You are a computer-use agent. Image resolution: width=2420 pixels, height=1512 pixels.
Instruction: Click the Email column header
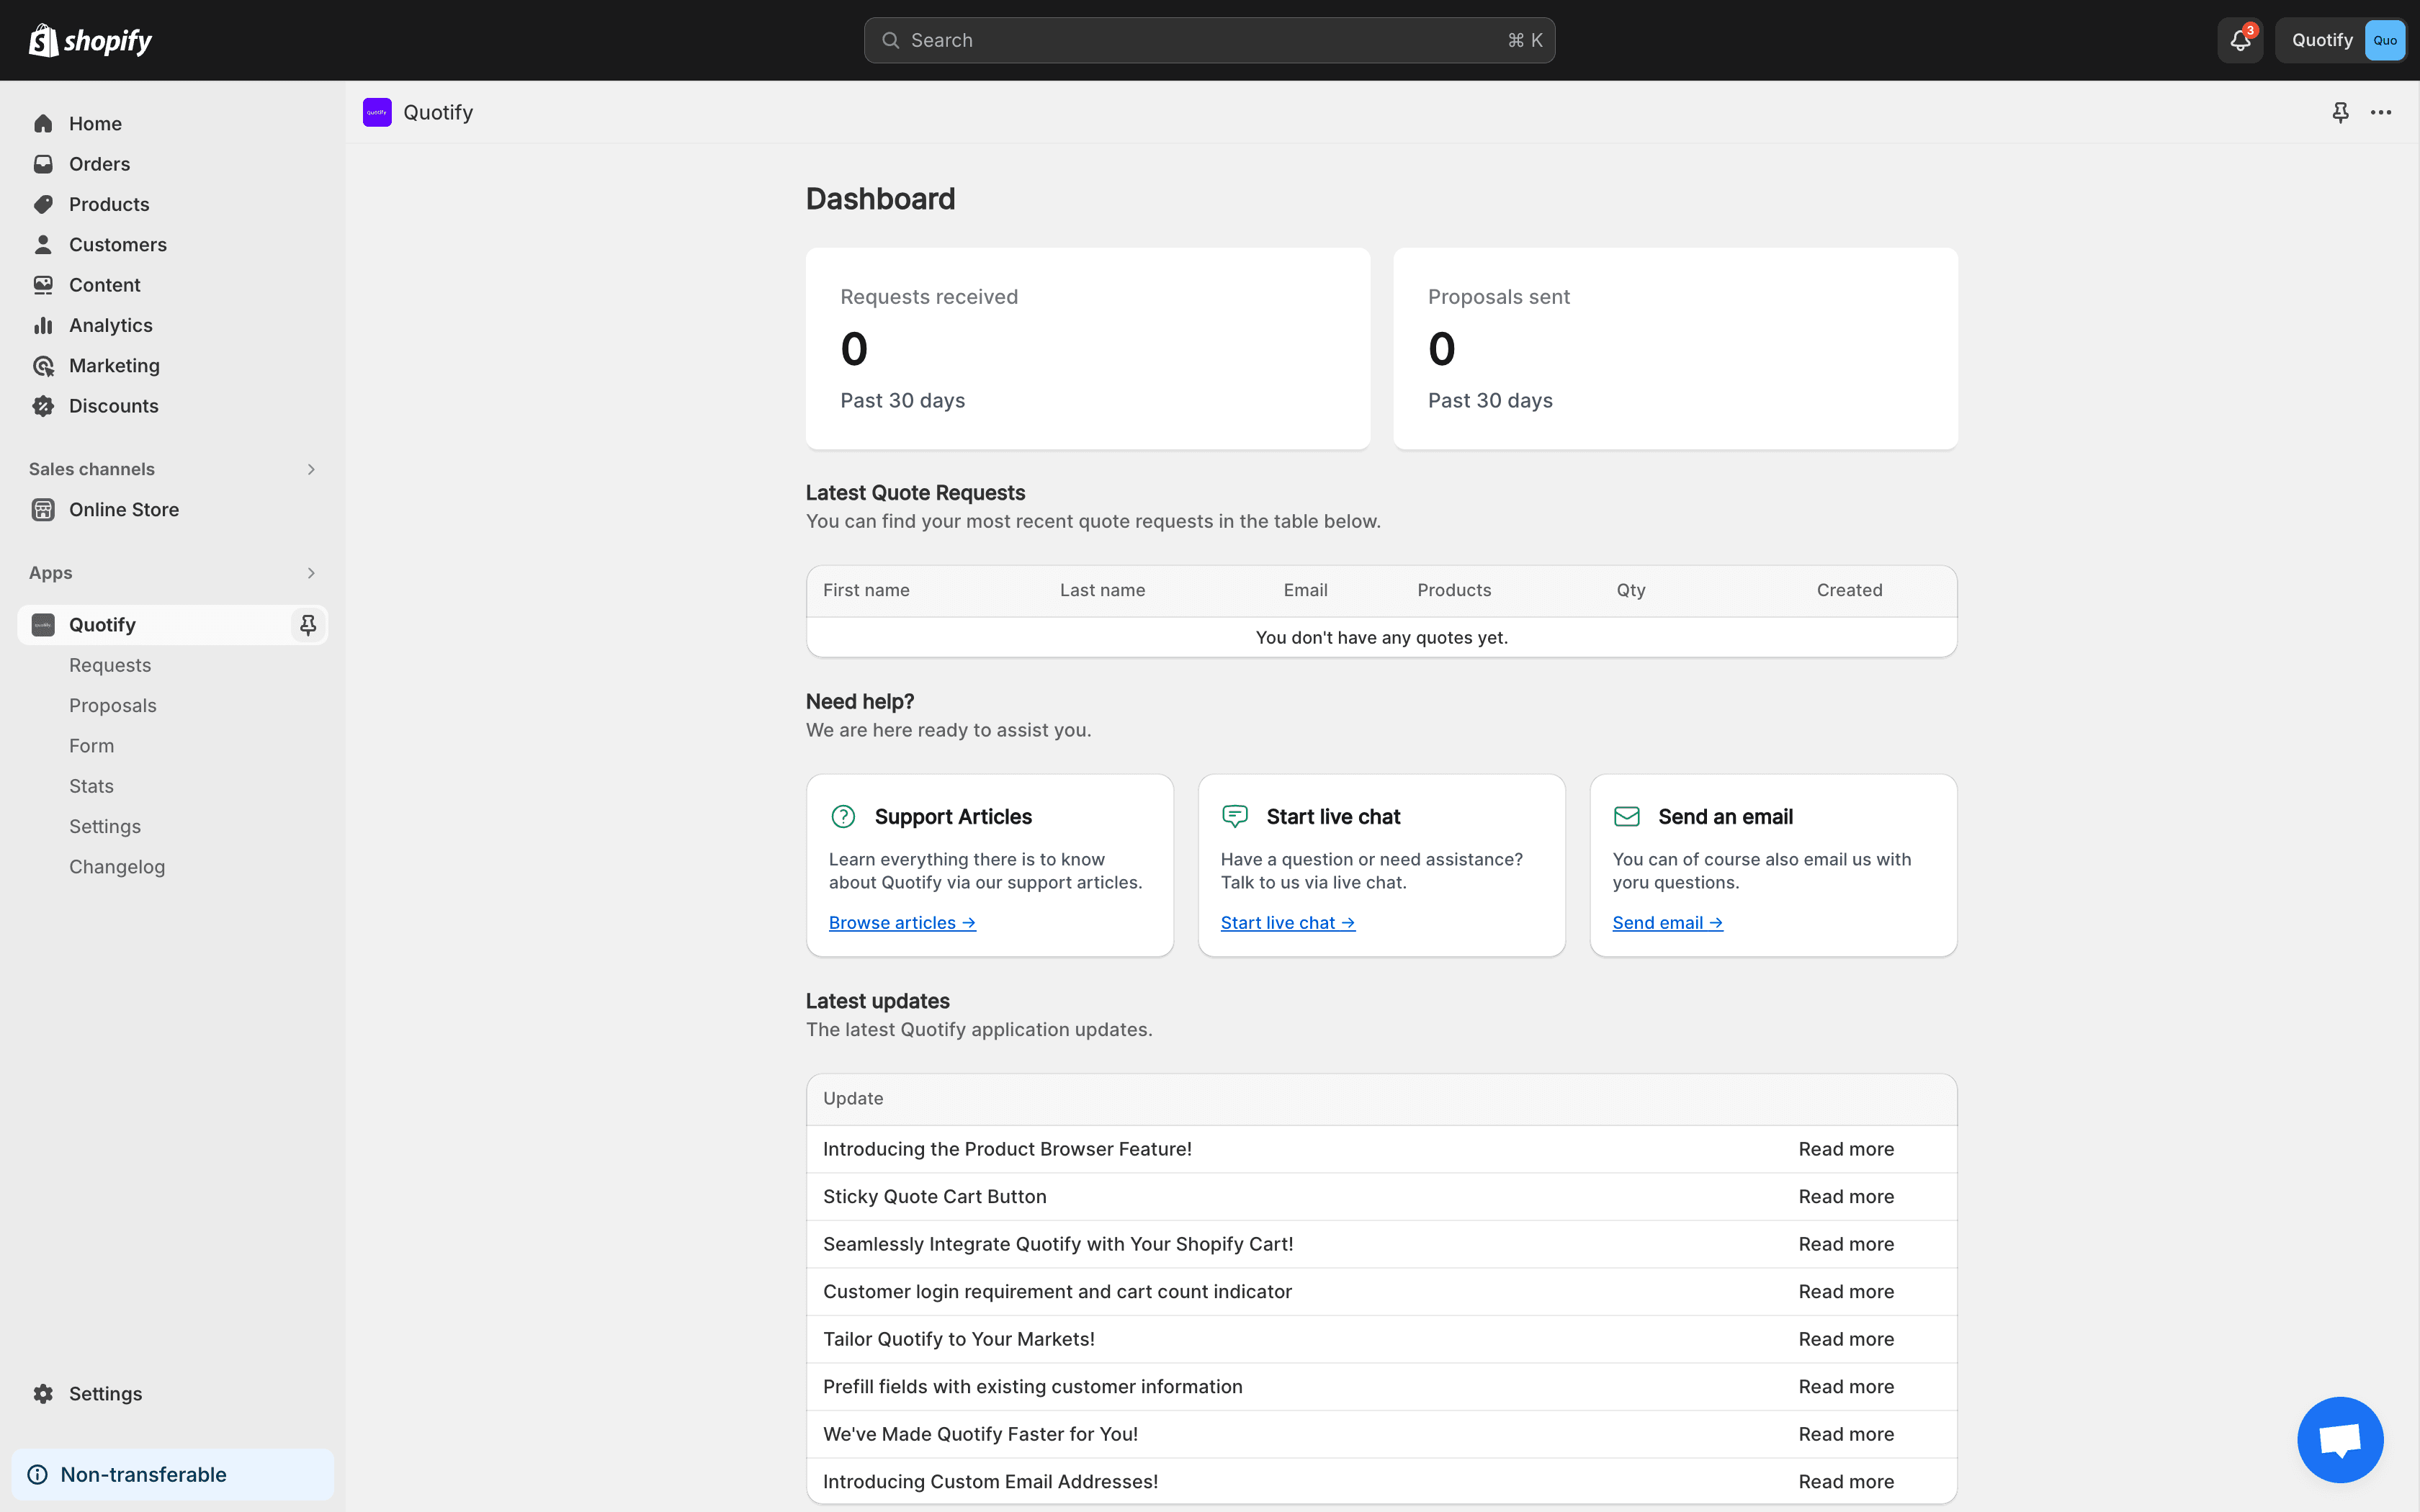(1305, 590)
